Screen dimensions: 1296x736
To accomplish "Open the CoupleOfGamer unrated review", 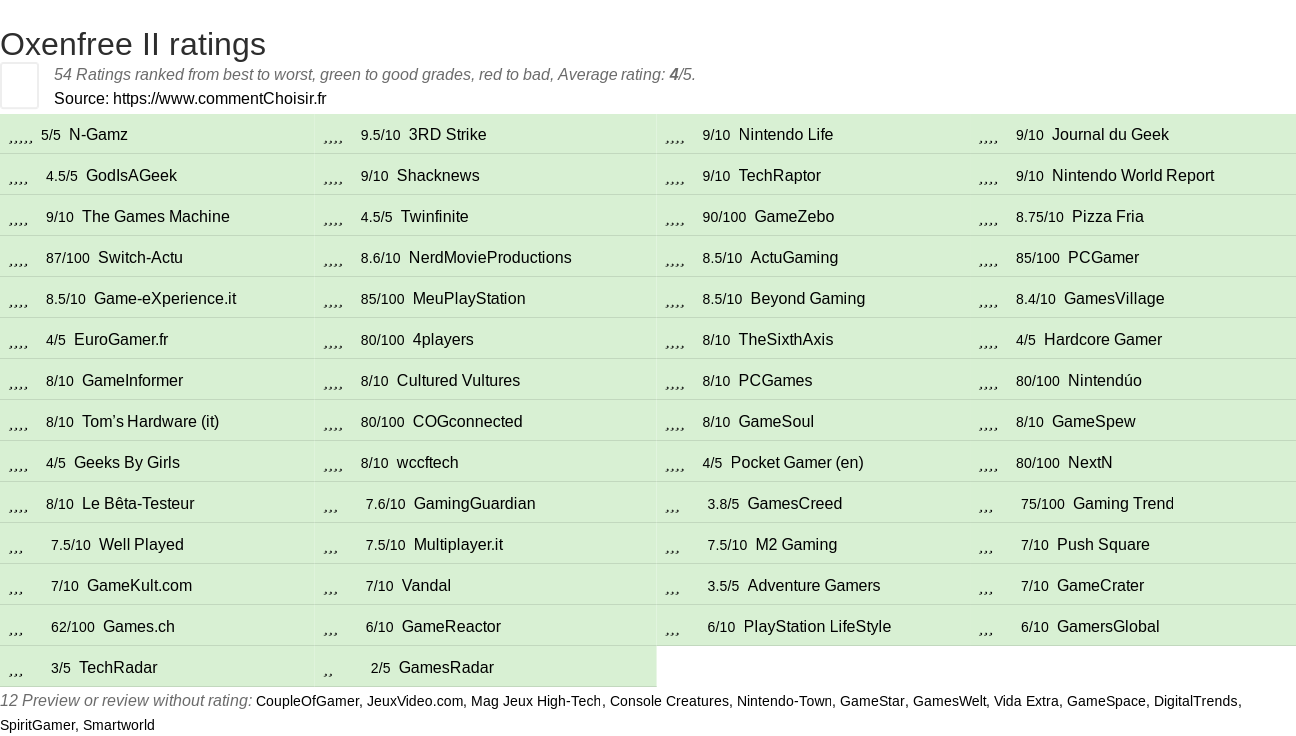I will tap(307, 701).
